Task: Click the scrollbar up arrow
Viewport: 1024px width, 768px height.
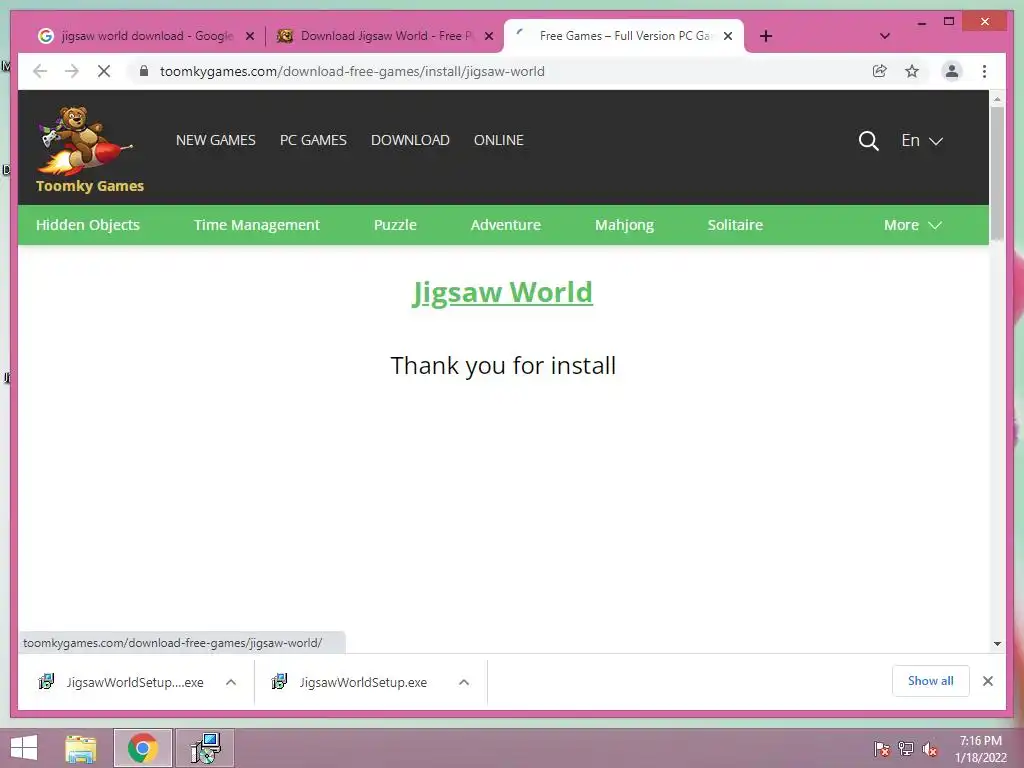Action: click(x=997, y=99)
